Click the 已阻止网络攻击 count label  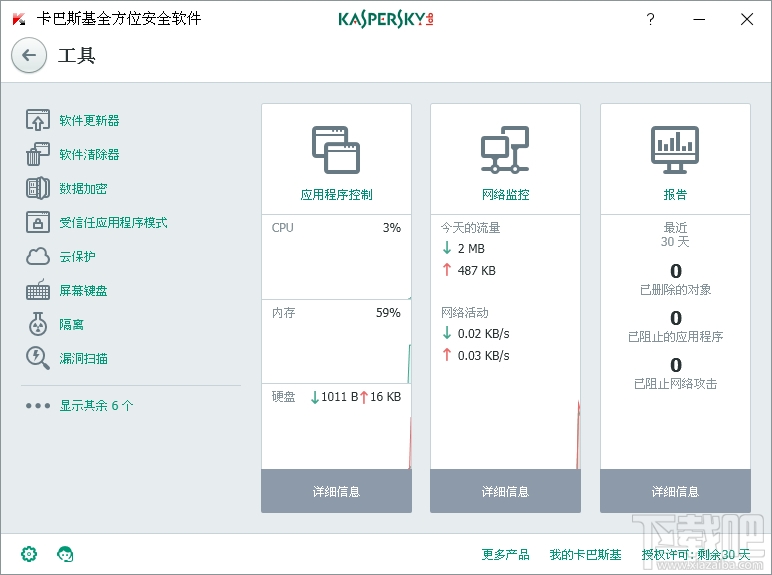675,383
